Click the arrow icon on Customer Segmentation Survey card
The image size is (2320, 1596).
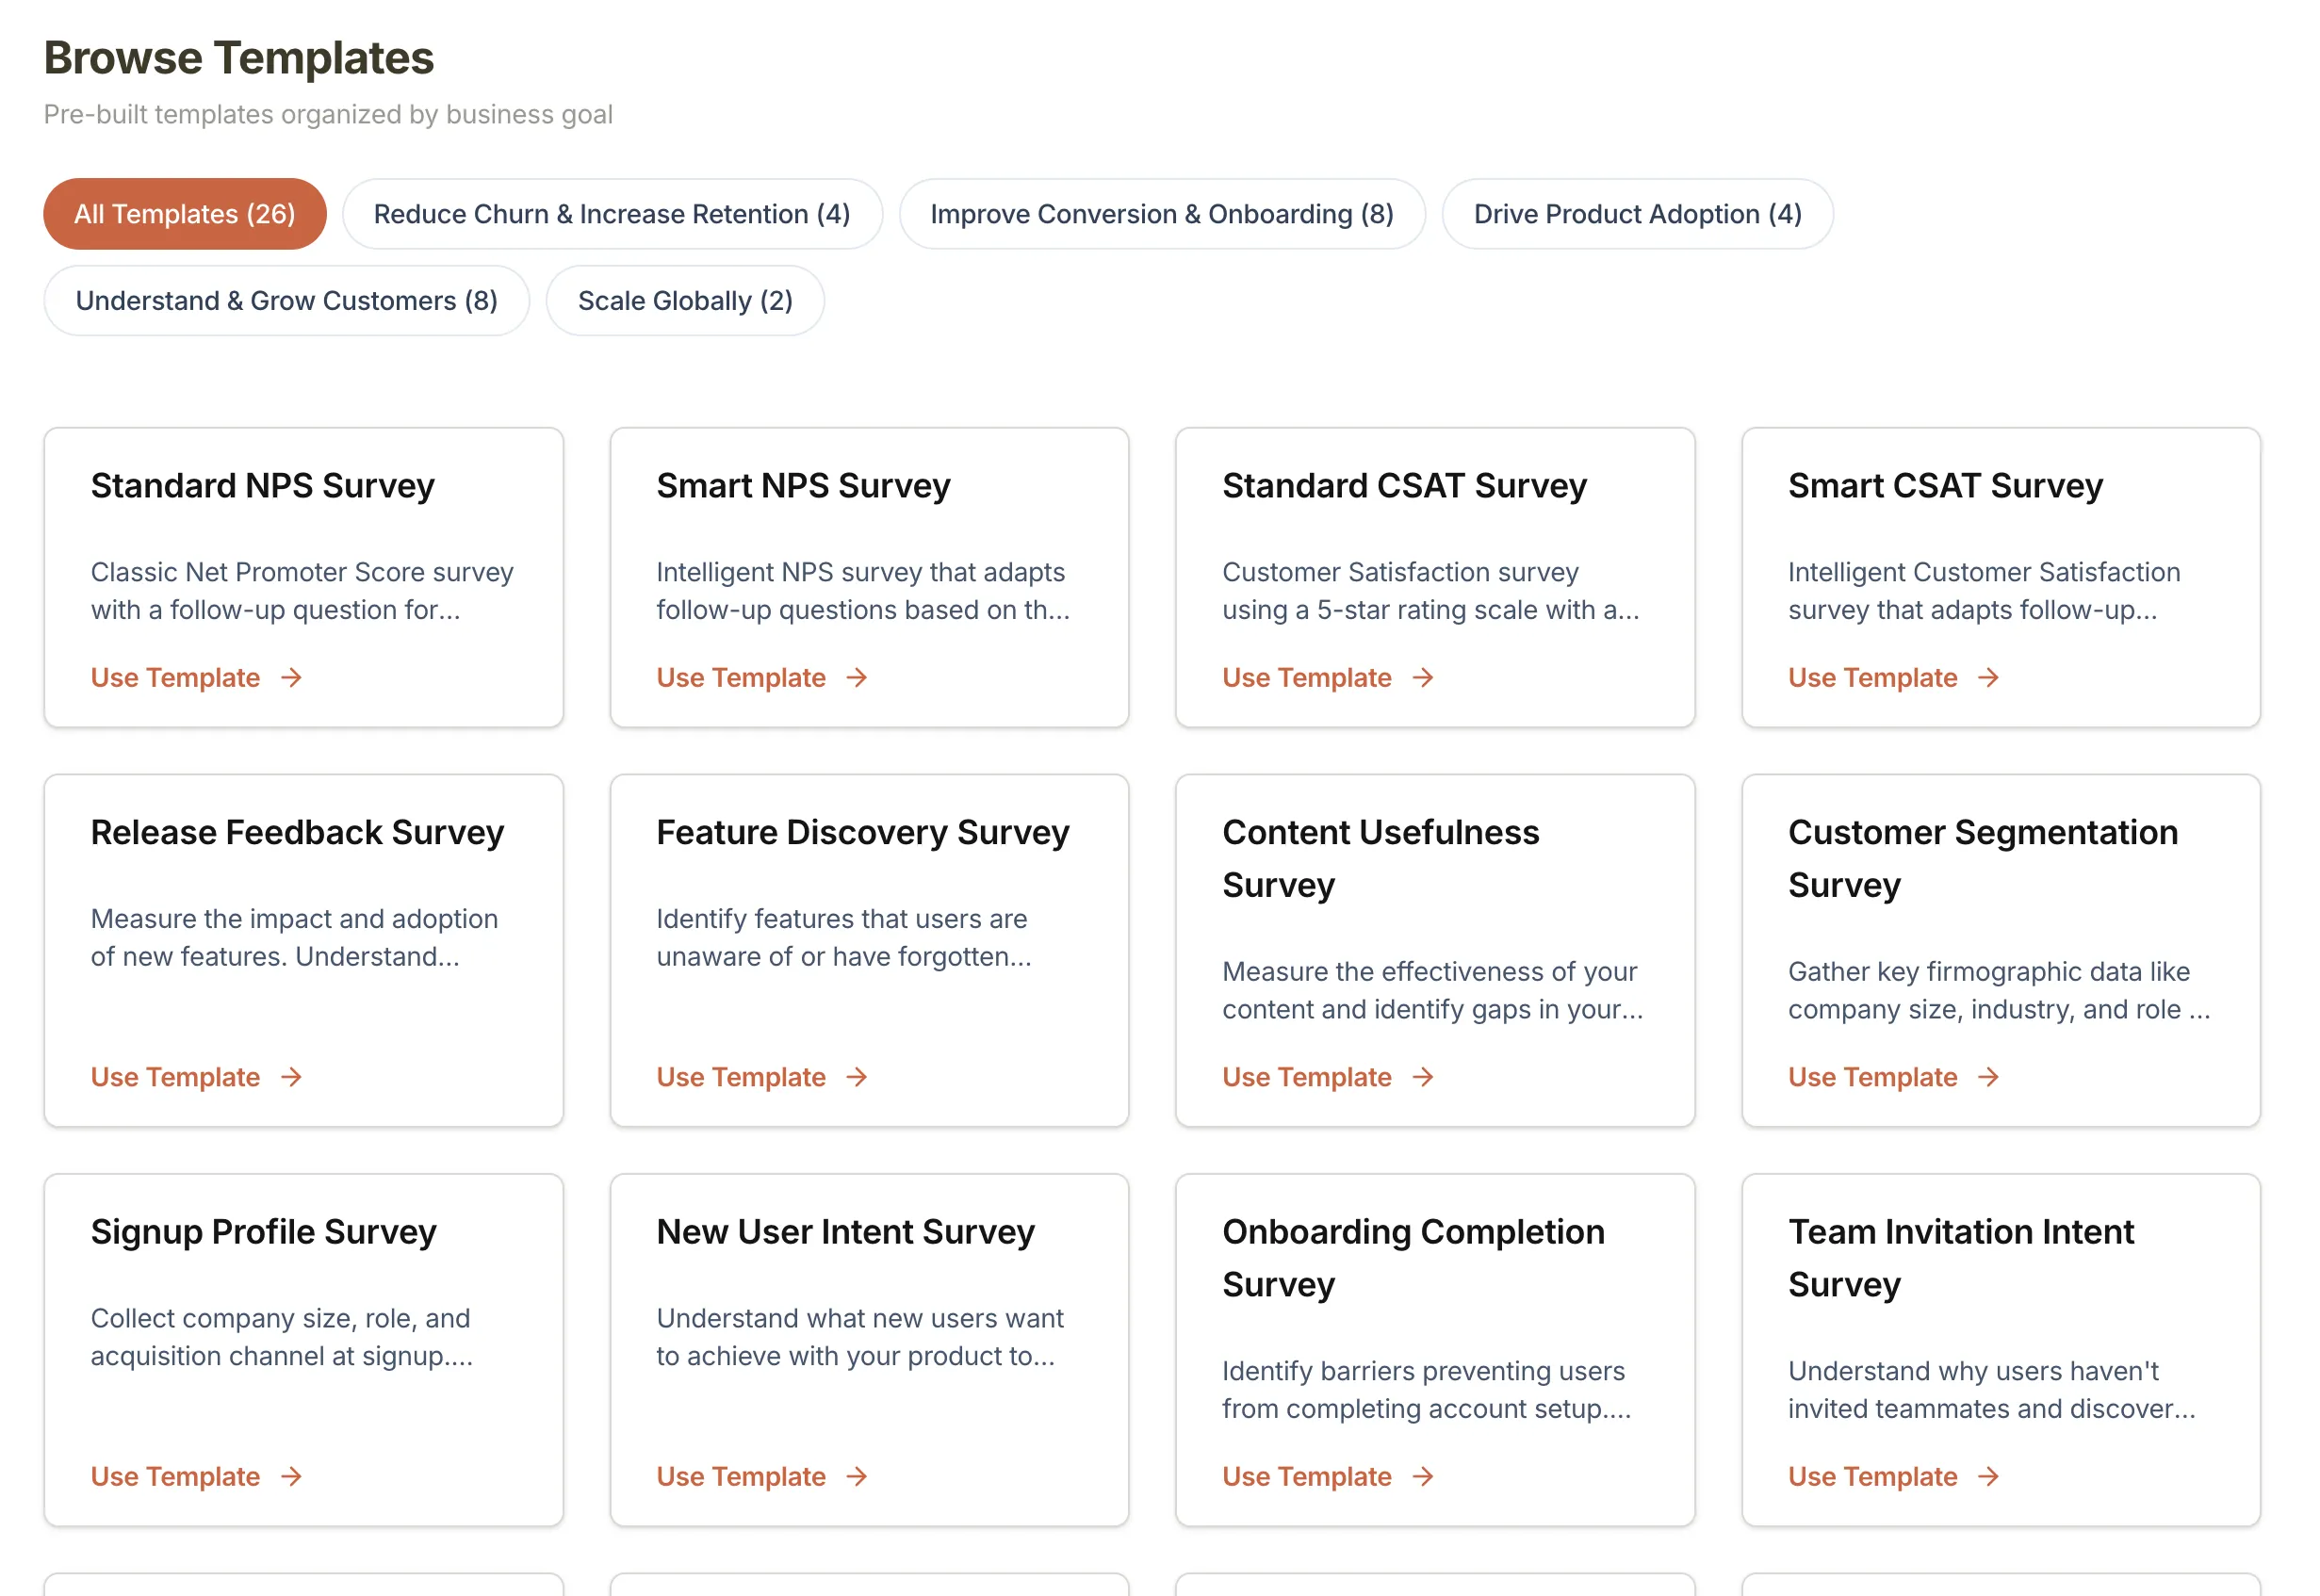tap(1988, 1077)
